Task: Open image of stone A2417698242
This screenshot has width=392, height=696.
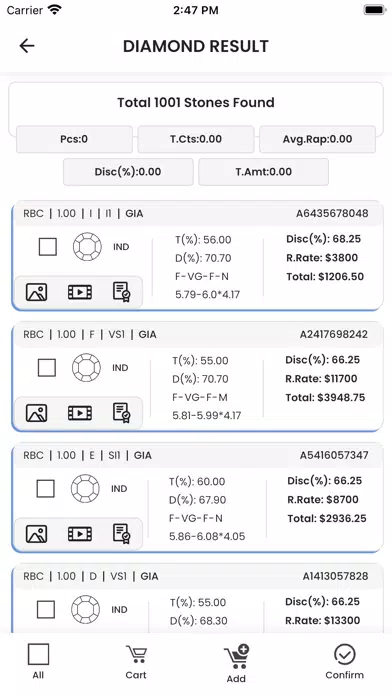Action: point(36,413)
